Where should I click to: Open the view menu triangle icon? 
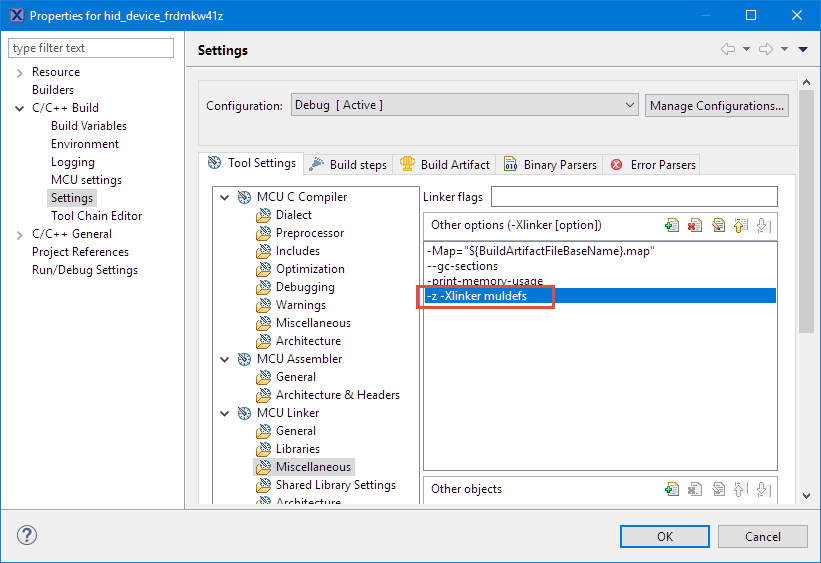(803, 50)
